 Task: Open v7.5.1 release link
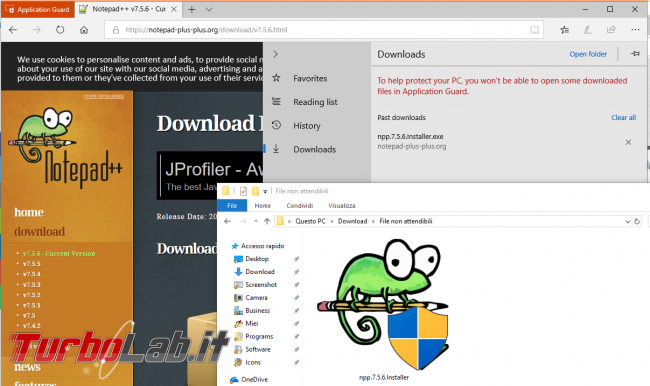[32, 305]
